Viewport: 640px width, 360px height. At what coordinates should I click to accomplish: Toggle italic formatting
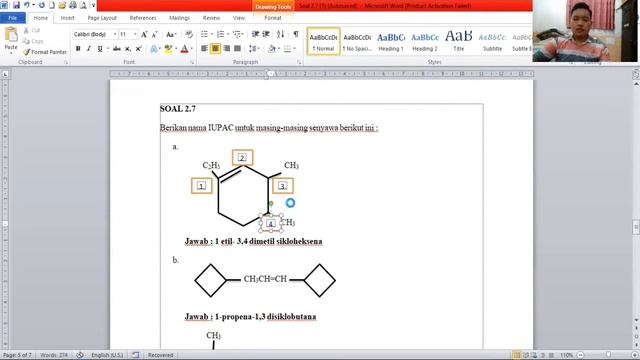pos(89,49)
